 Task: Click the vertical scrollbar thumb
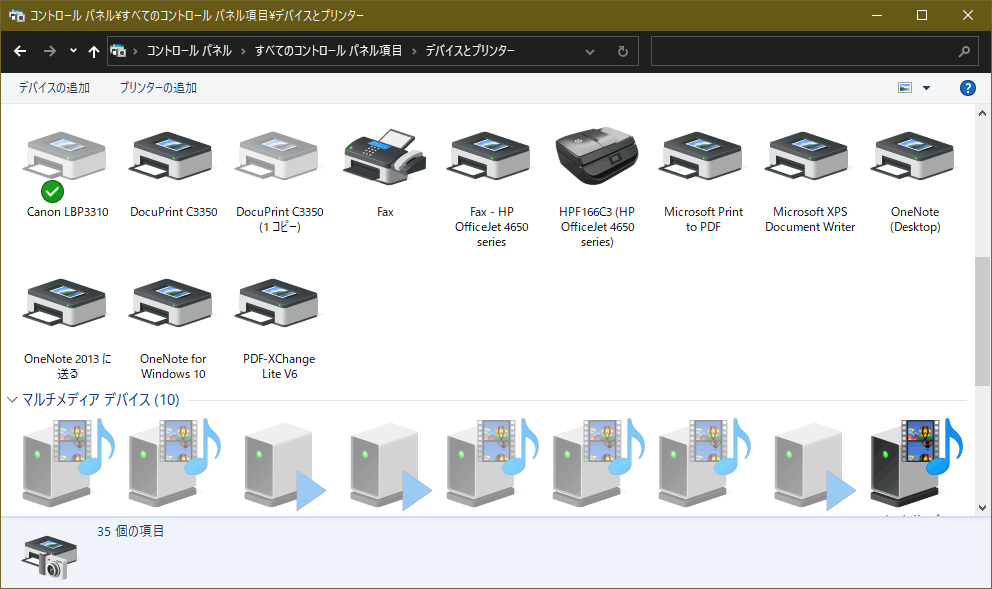pyautogui.click(x=982, y=320)
